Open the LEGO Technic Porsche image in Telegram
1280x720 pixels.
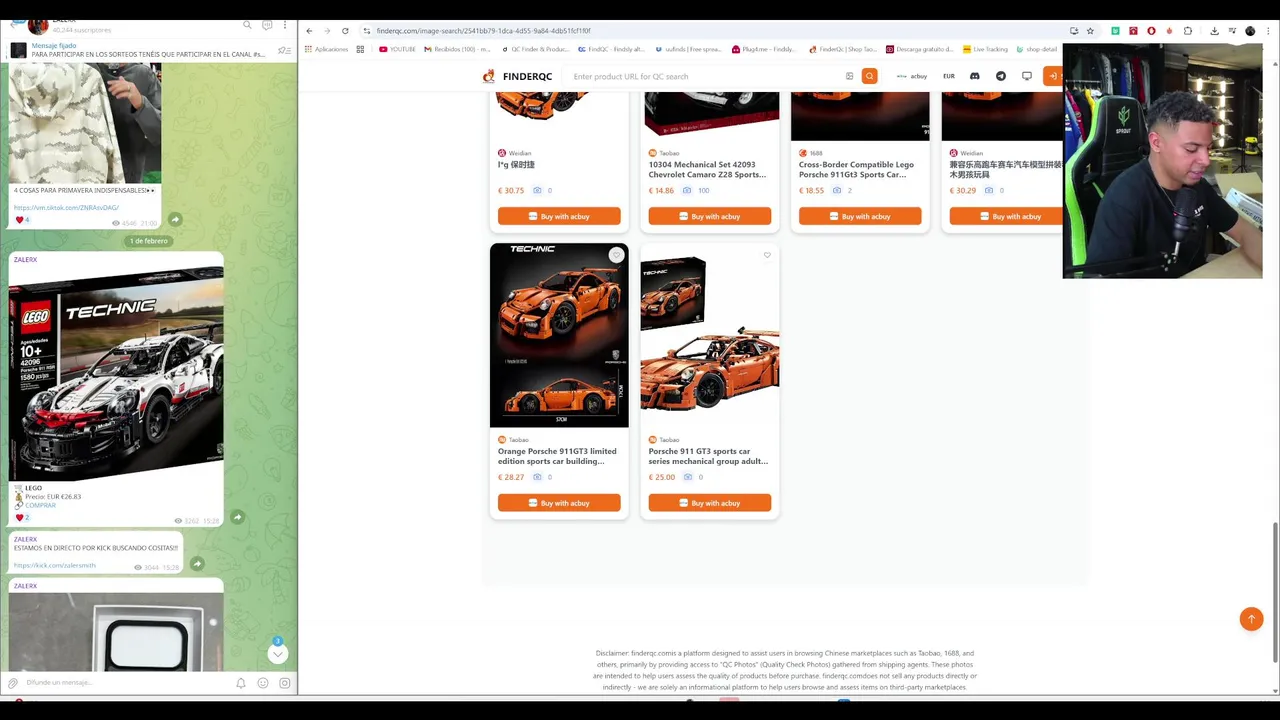(x=116, y=373)
